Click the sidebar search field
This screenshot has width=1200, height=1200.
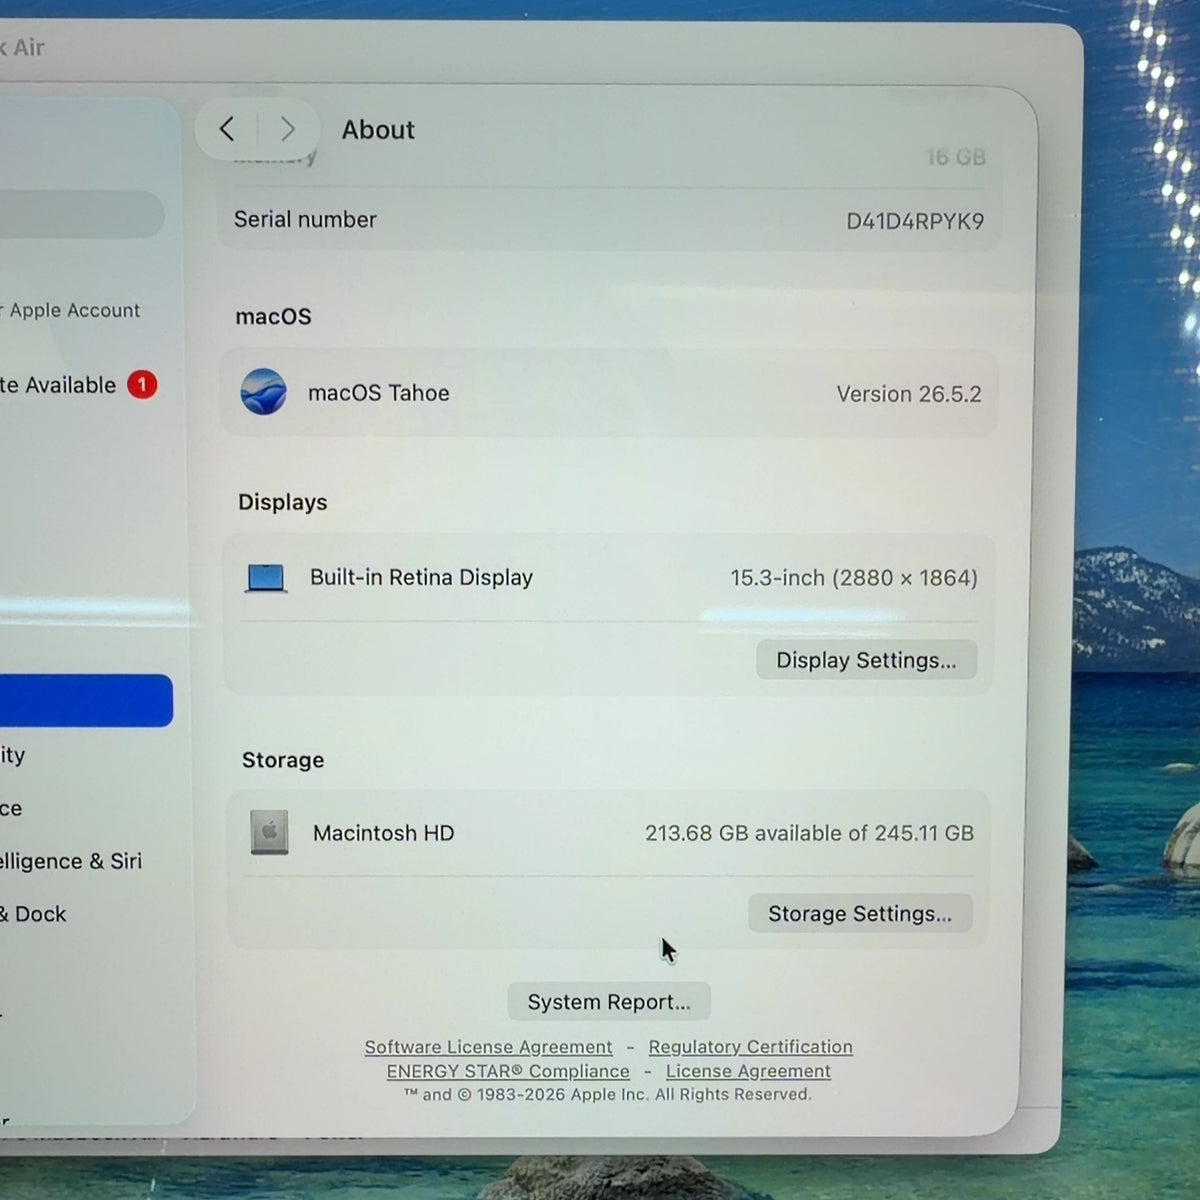click(x=82, y=214)
